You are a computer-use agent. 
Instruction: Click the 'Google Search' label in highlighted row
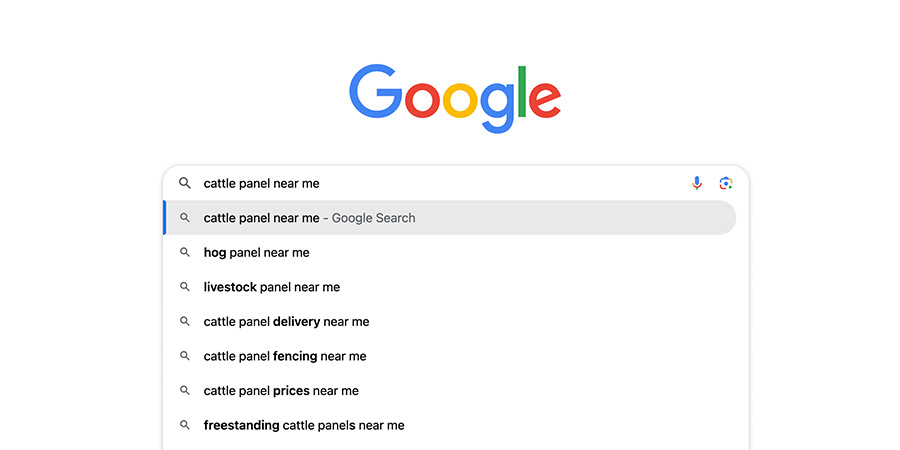point(374,218)
